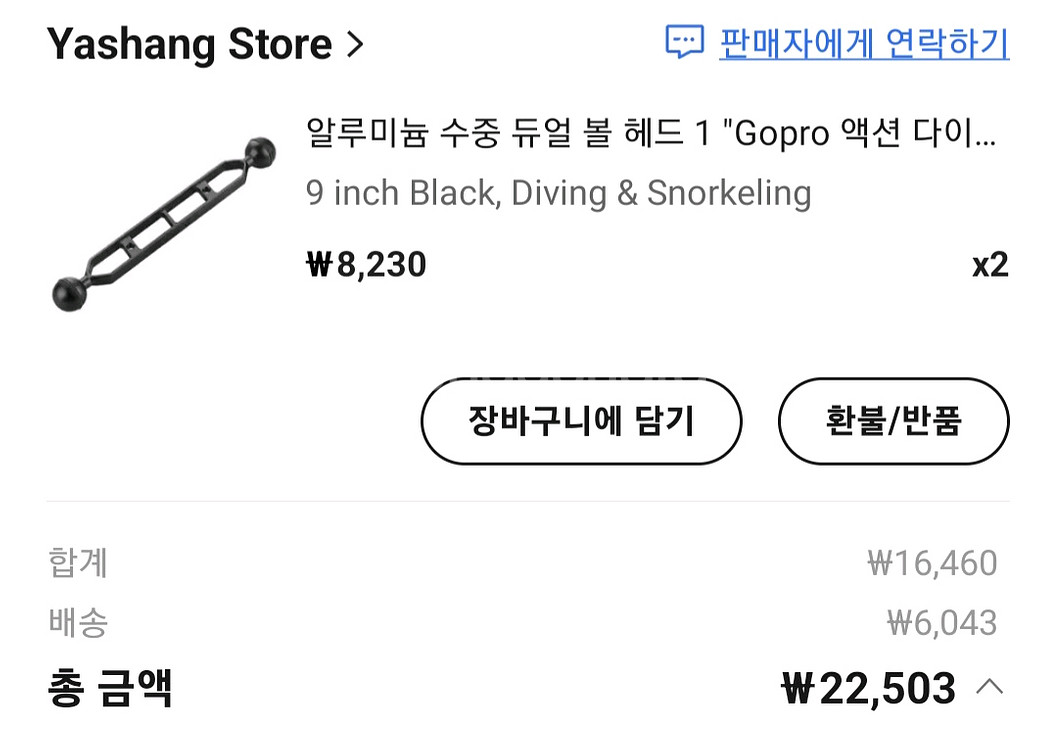1057x750 pixels.
Task: Click the ₩22,503 total amount
Action: click(x=868, y=688)
